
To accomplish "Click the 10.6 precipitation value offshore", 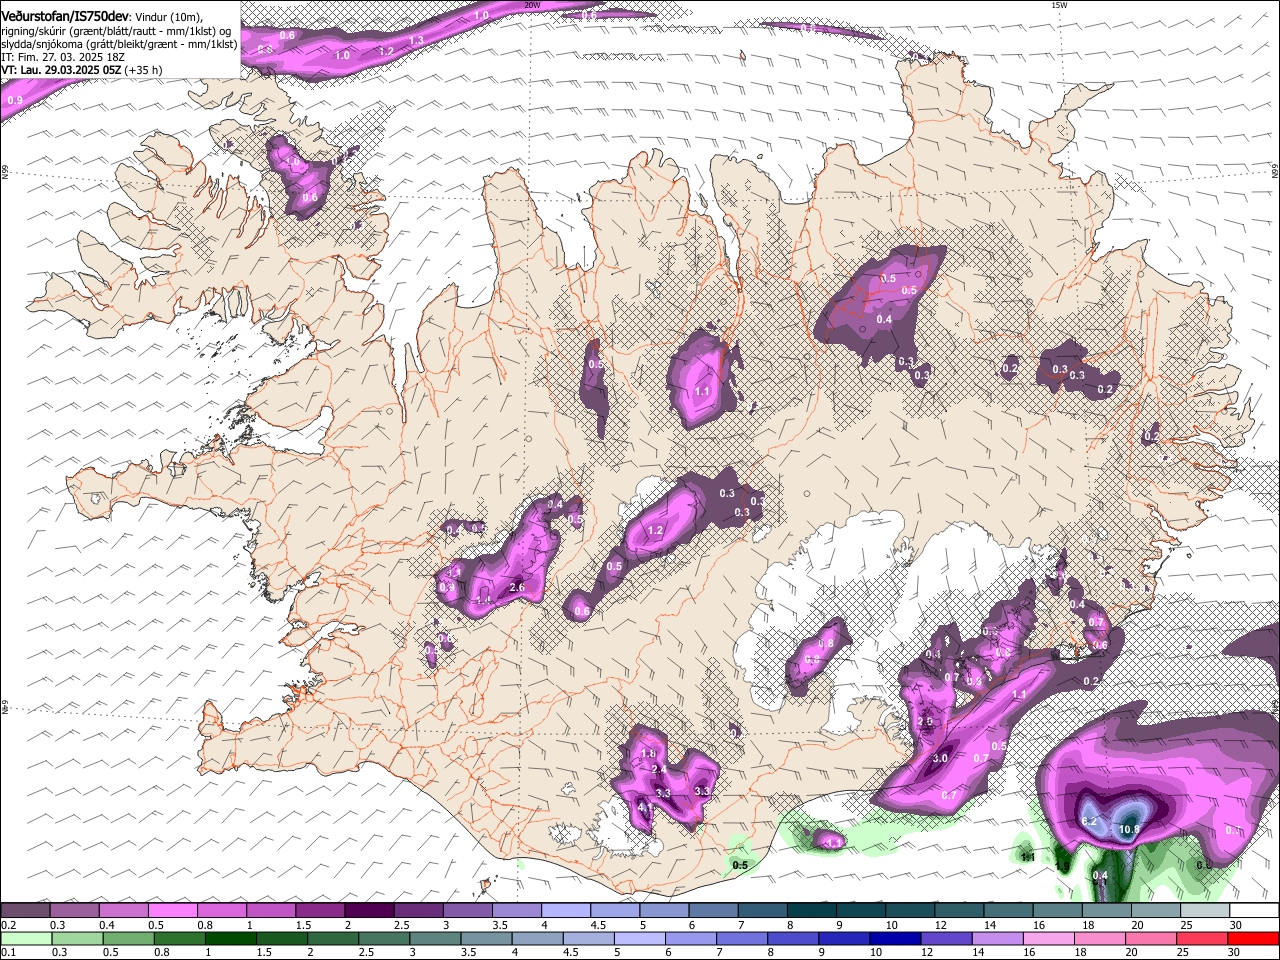I will click(1130, 829).
